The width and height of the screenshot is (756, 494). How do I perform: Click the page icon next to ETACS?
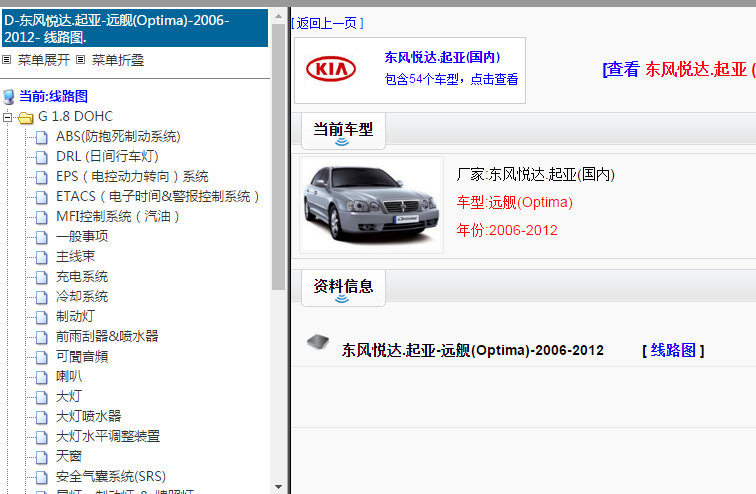point(42,197)
